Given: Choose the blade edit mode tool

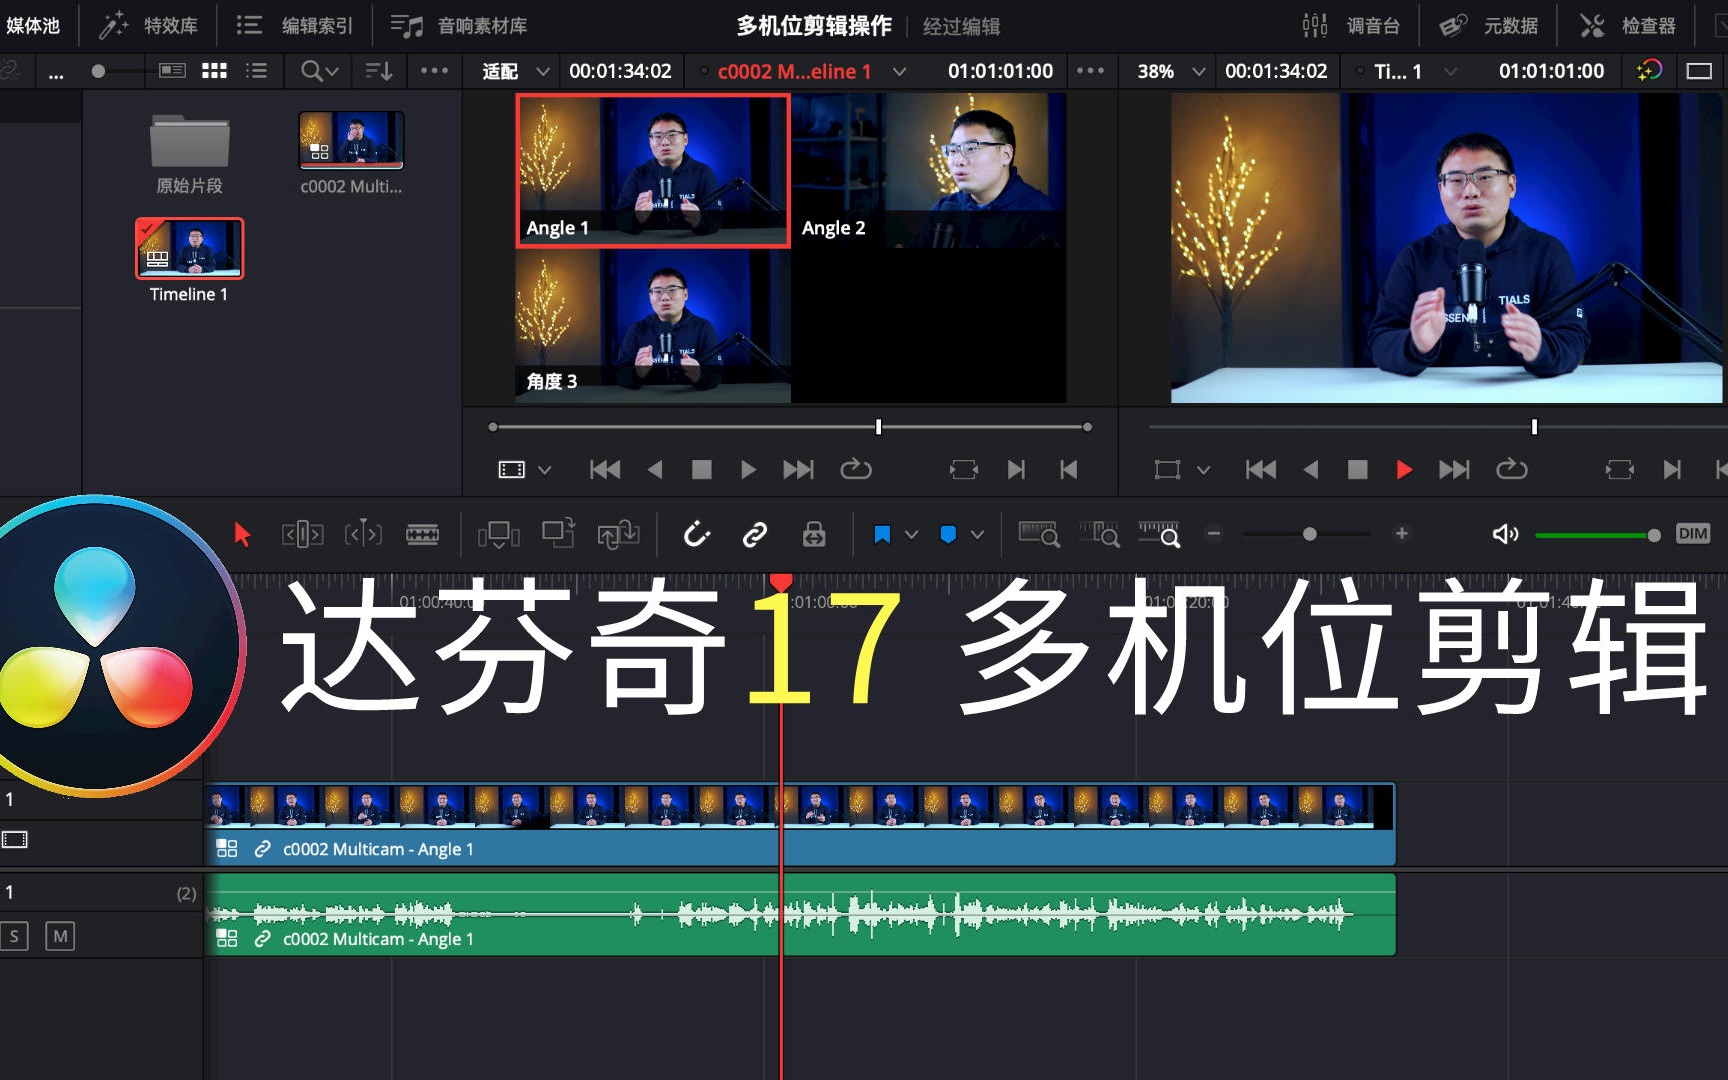Looking at the screenshot, I should tap(423, 535).
